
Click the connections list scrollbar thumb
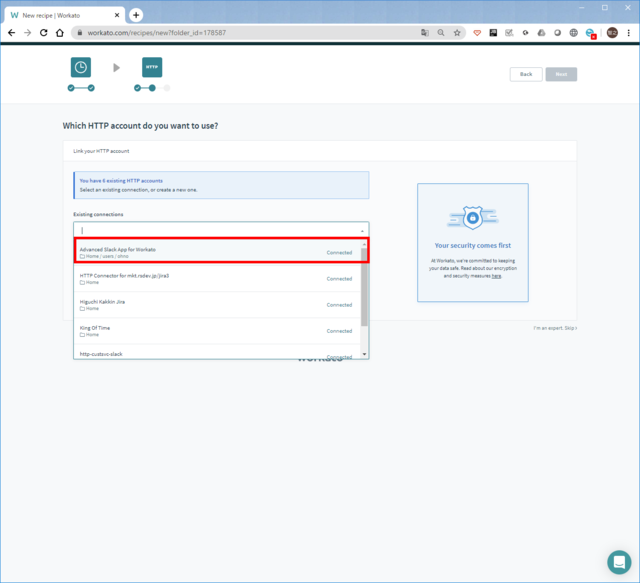click(364, 287)
